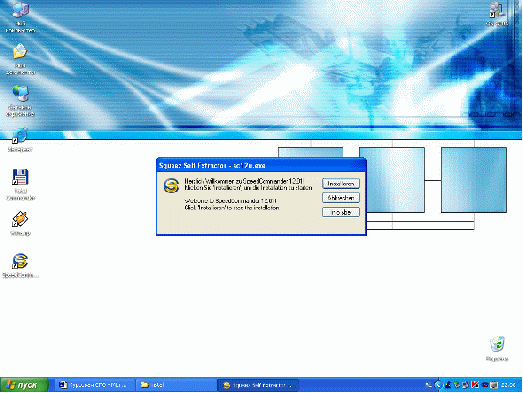Open the Start (пуск) menu button
The image size is (523, 393).
(24, 385)
